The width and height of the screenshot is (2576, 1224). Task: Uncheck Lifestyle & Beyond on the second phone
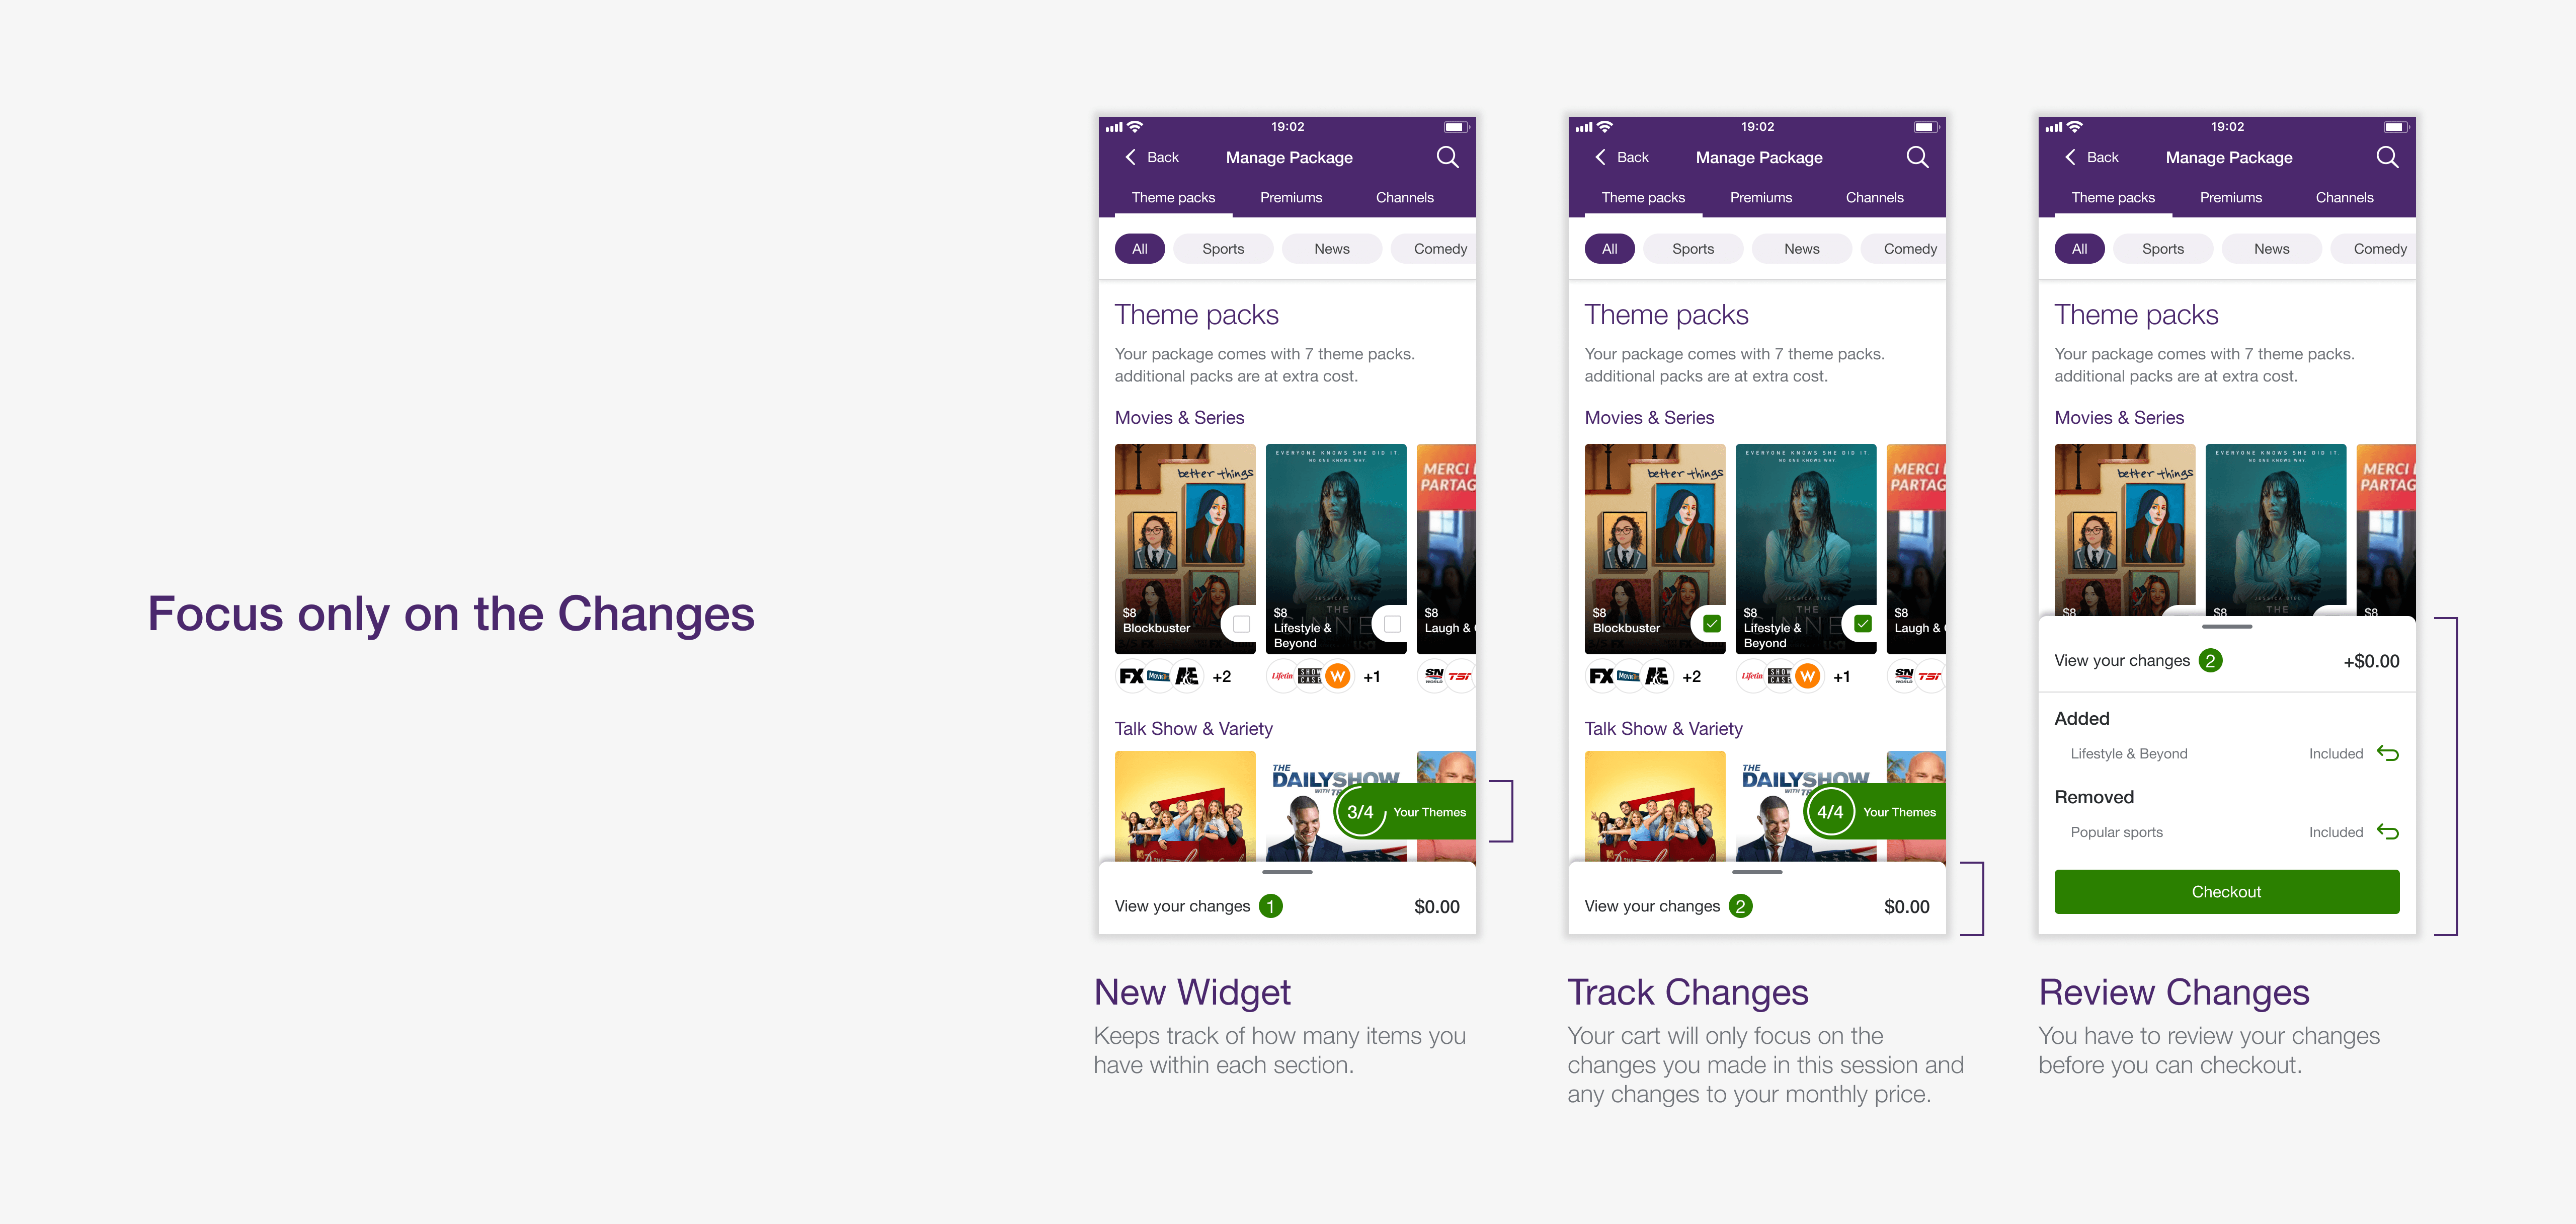click(1862, 624)
